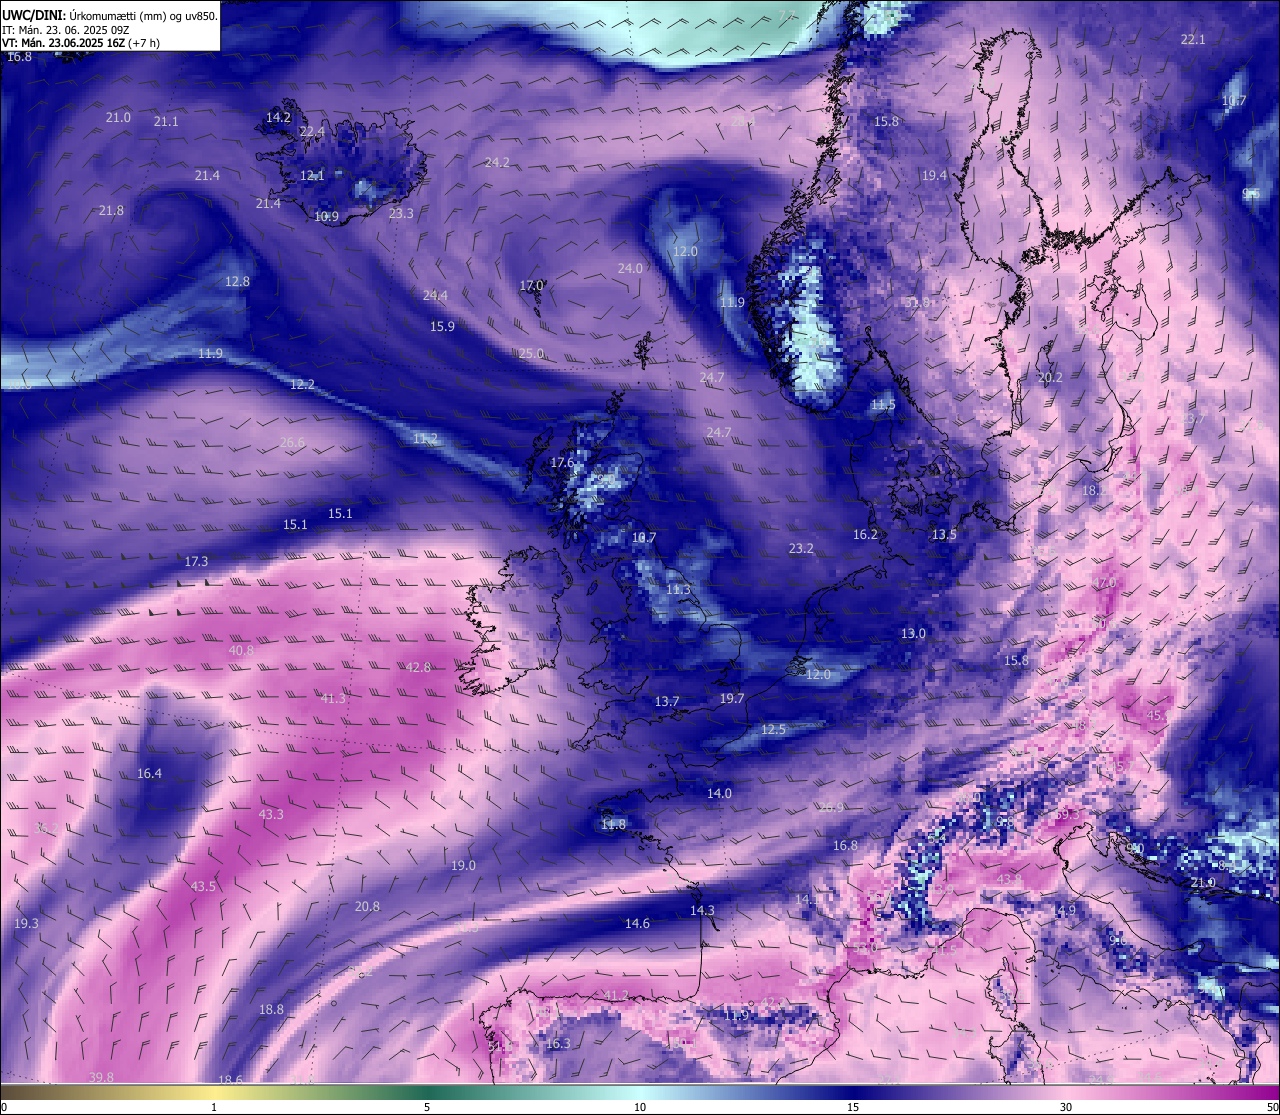Click the 19.0 value in the Bay of Biscay
1280x1115 pixels.
click(x=463, y=865)
